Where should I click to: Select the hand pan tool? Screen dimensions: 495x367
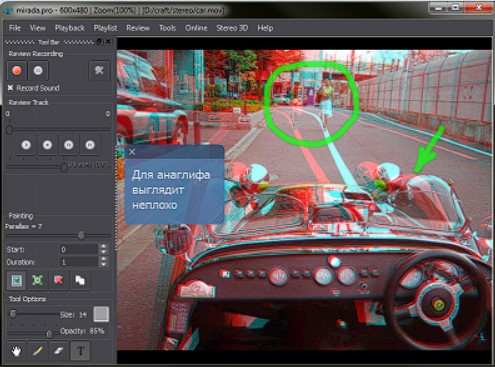16,351
